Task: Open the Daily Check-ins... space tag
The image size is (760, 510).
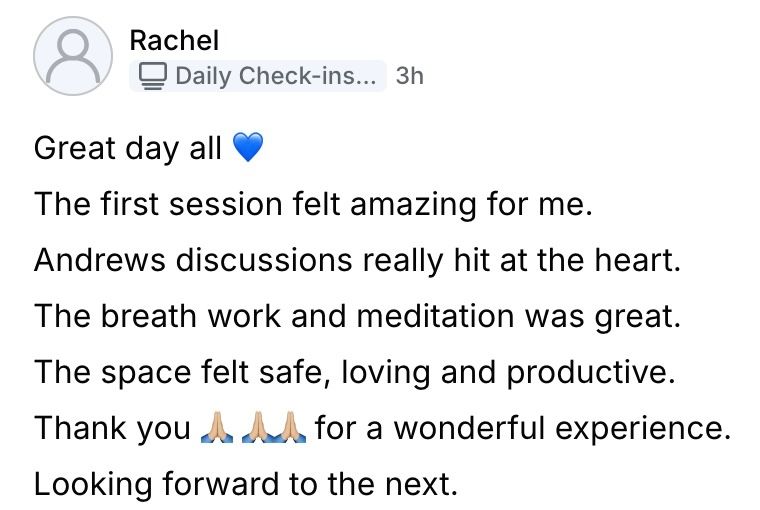Action: tap(258, 75)
